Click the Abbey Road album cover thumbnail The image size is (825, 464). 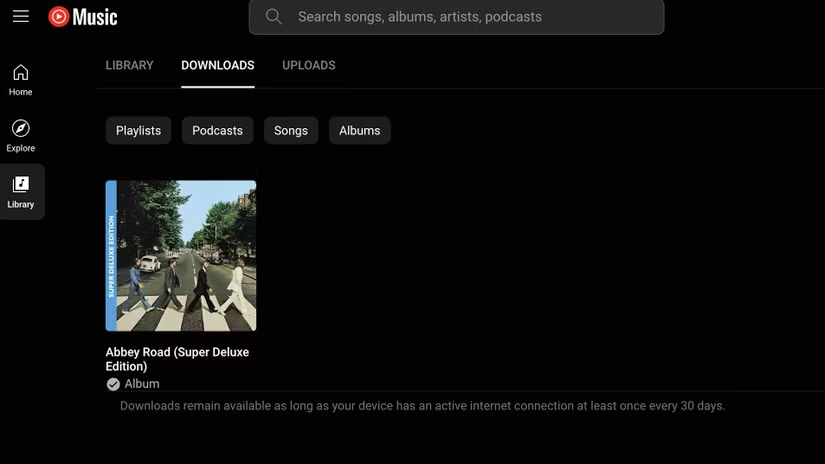pos(180,255)
